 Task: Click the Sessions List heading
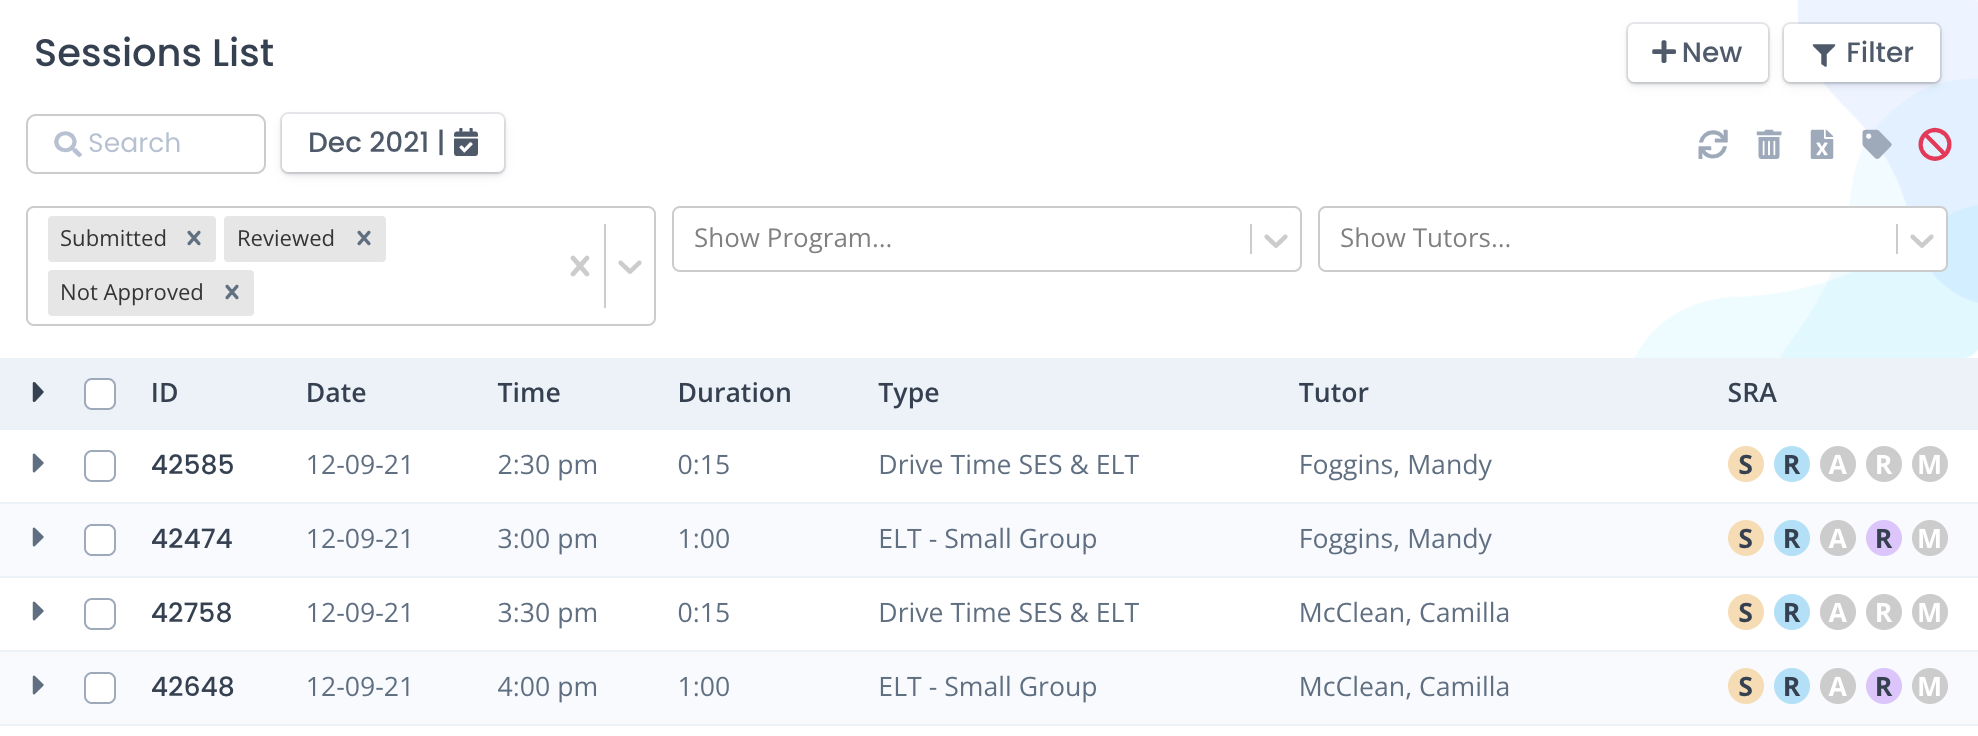[154, 53]
